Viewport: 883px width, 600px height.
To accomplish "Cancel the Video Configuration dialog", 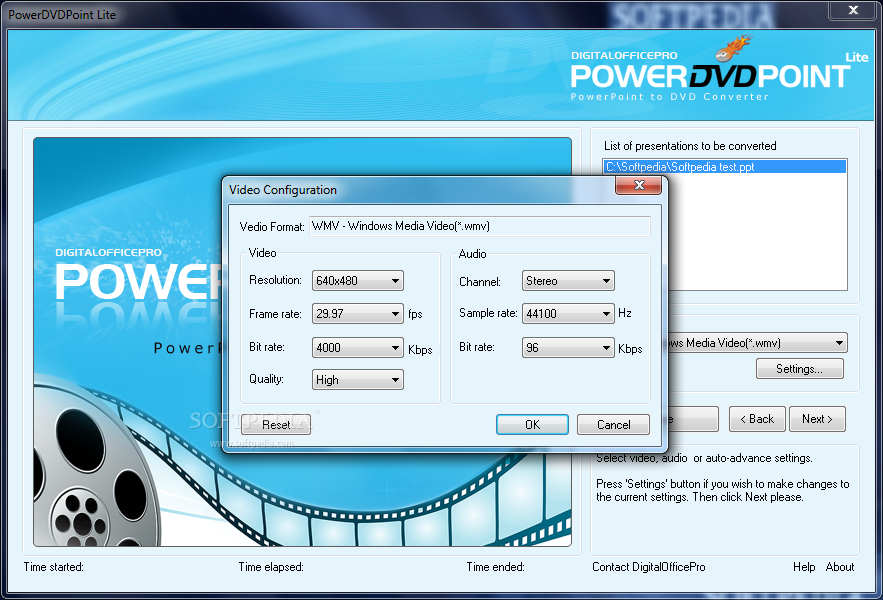I will click(613, 425).
